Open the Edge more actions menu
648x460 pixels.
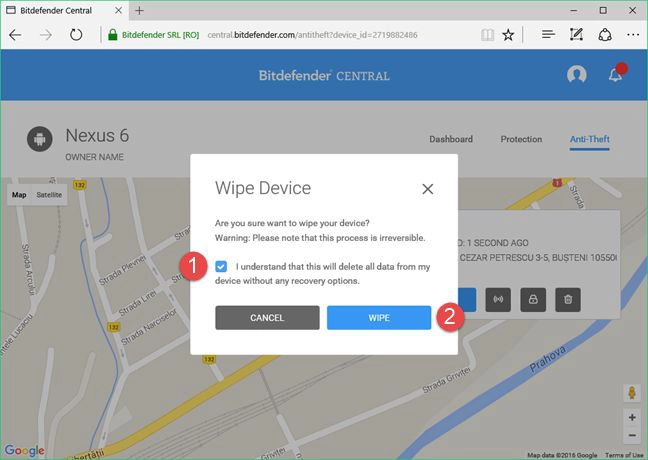[633, 35]
